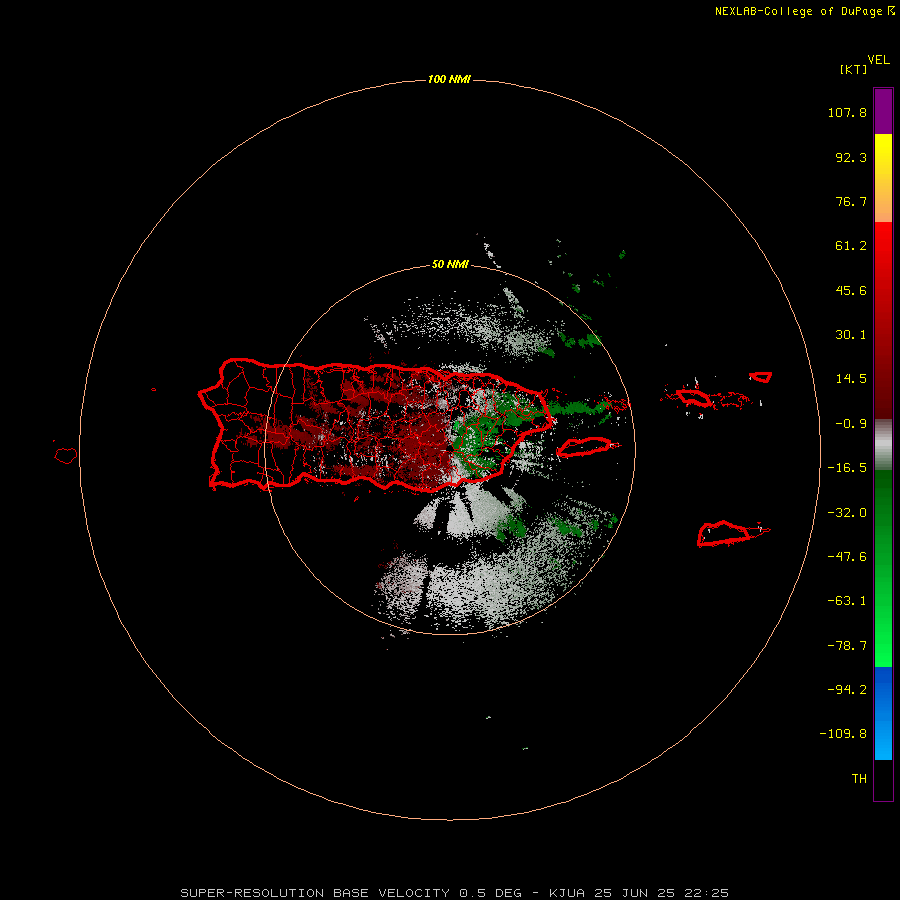Screen dimensions: 900x900
Task: Click the [KT] units label
Action: tap(854, 69)
